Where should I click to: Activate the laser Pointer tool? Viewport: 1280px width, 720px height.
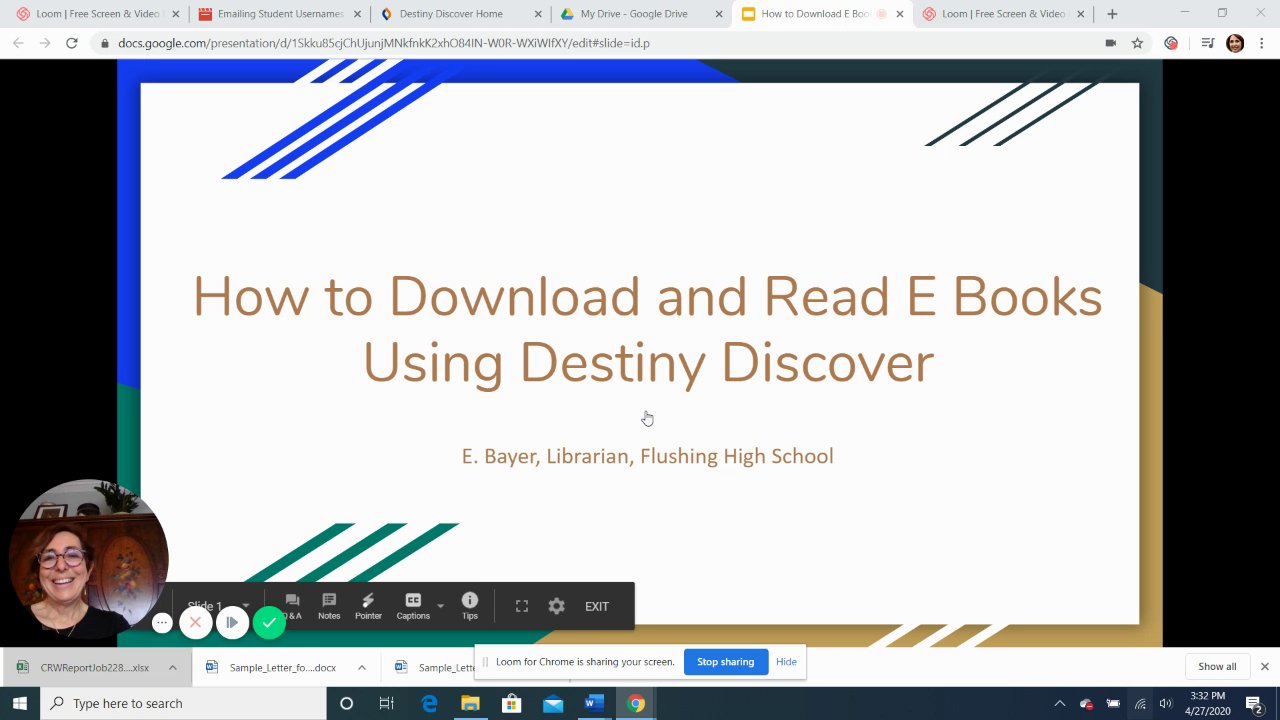(368, 606)
